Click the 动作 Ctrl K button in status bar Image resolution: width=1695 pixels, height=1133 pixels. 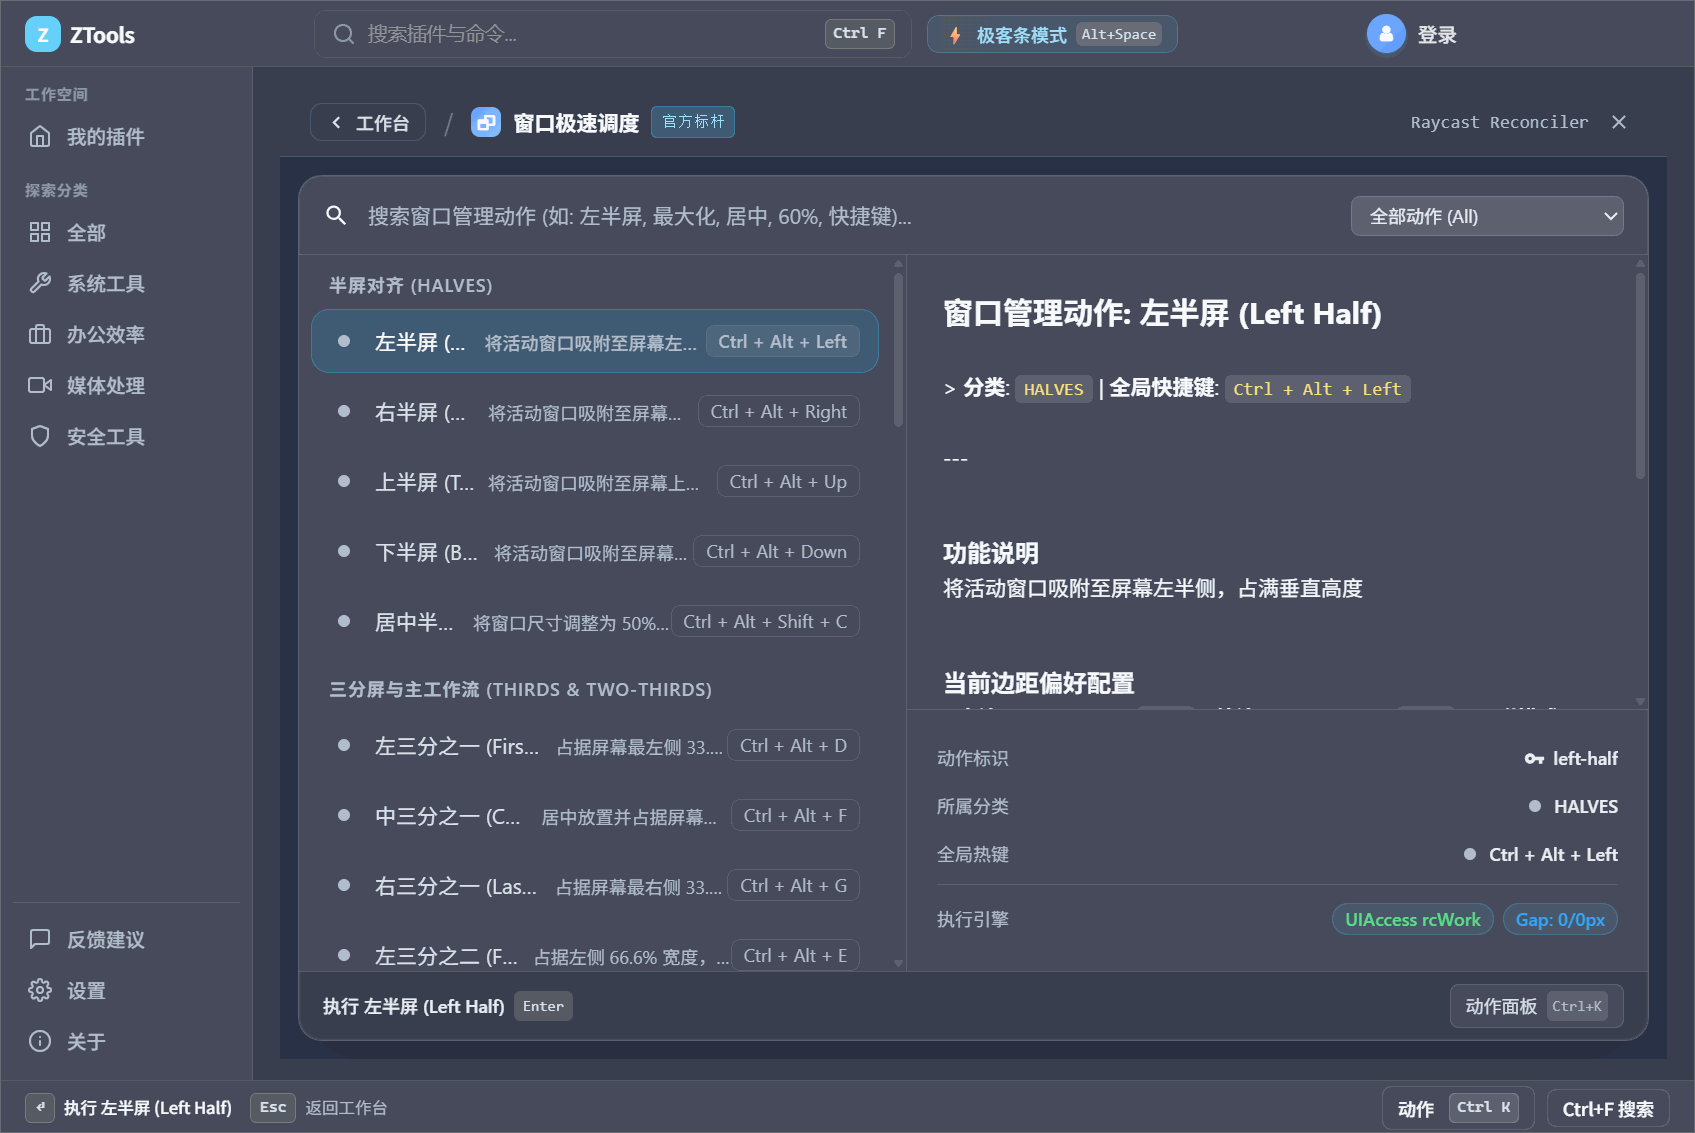point(1457,1108)
